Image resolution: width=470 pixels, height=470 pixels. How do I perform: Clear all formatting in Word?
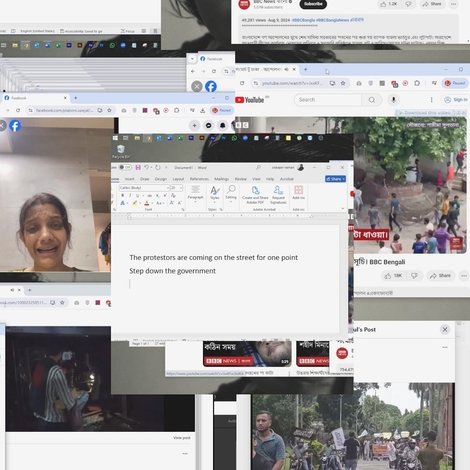click(173, 195)
